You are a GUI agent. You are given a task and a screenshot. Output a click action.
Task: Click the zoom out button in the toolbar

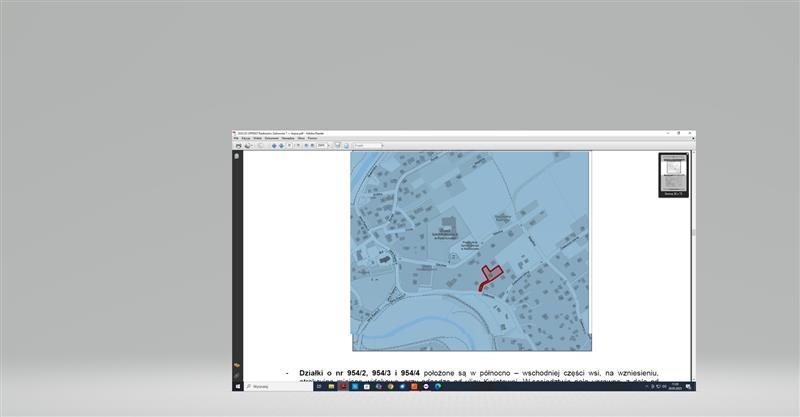coord(306,145)
